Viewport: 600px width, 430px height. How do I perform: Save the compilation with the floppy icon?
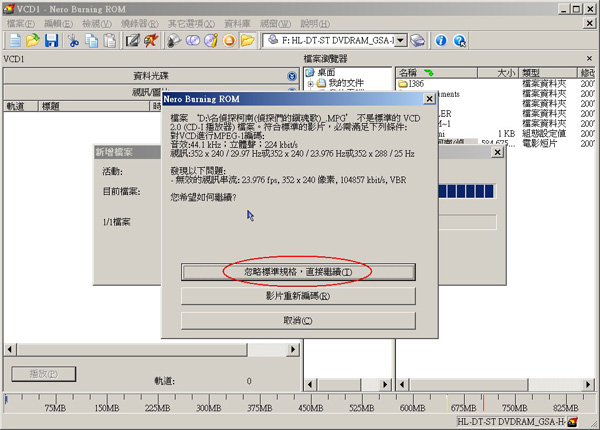click(x=51, y=40)
